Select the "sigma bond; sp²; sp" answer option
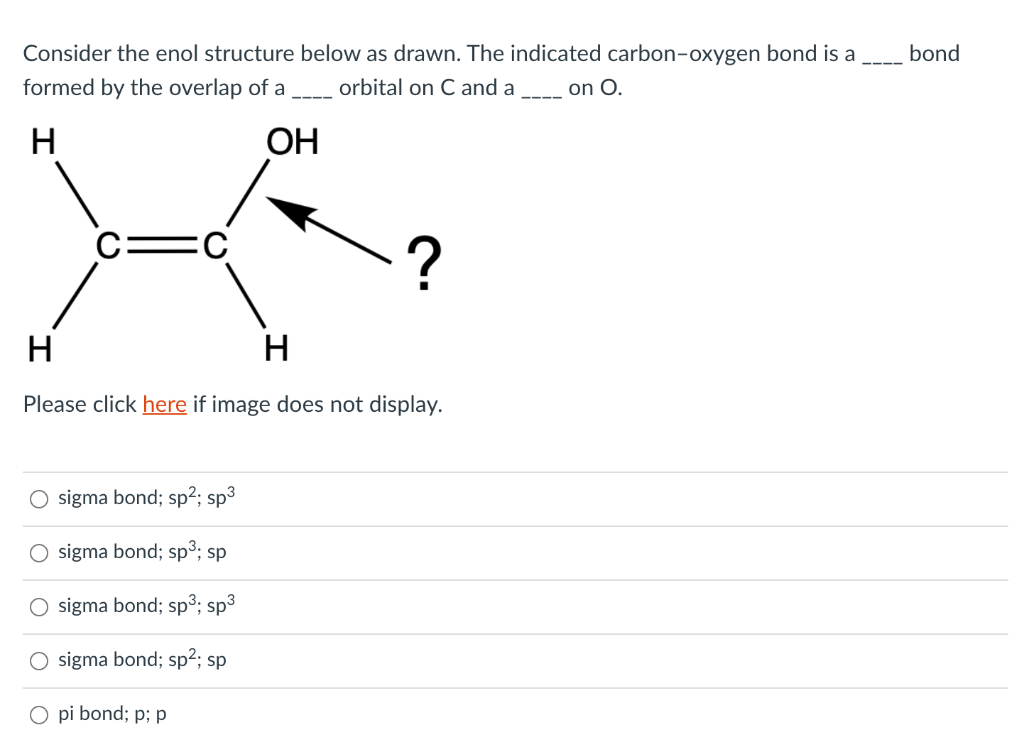Screen dimensions: 1024x747 [x=38, y=659]
